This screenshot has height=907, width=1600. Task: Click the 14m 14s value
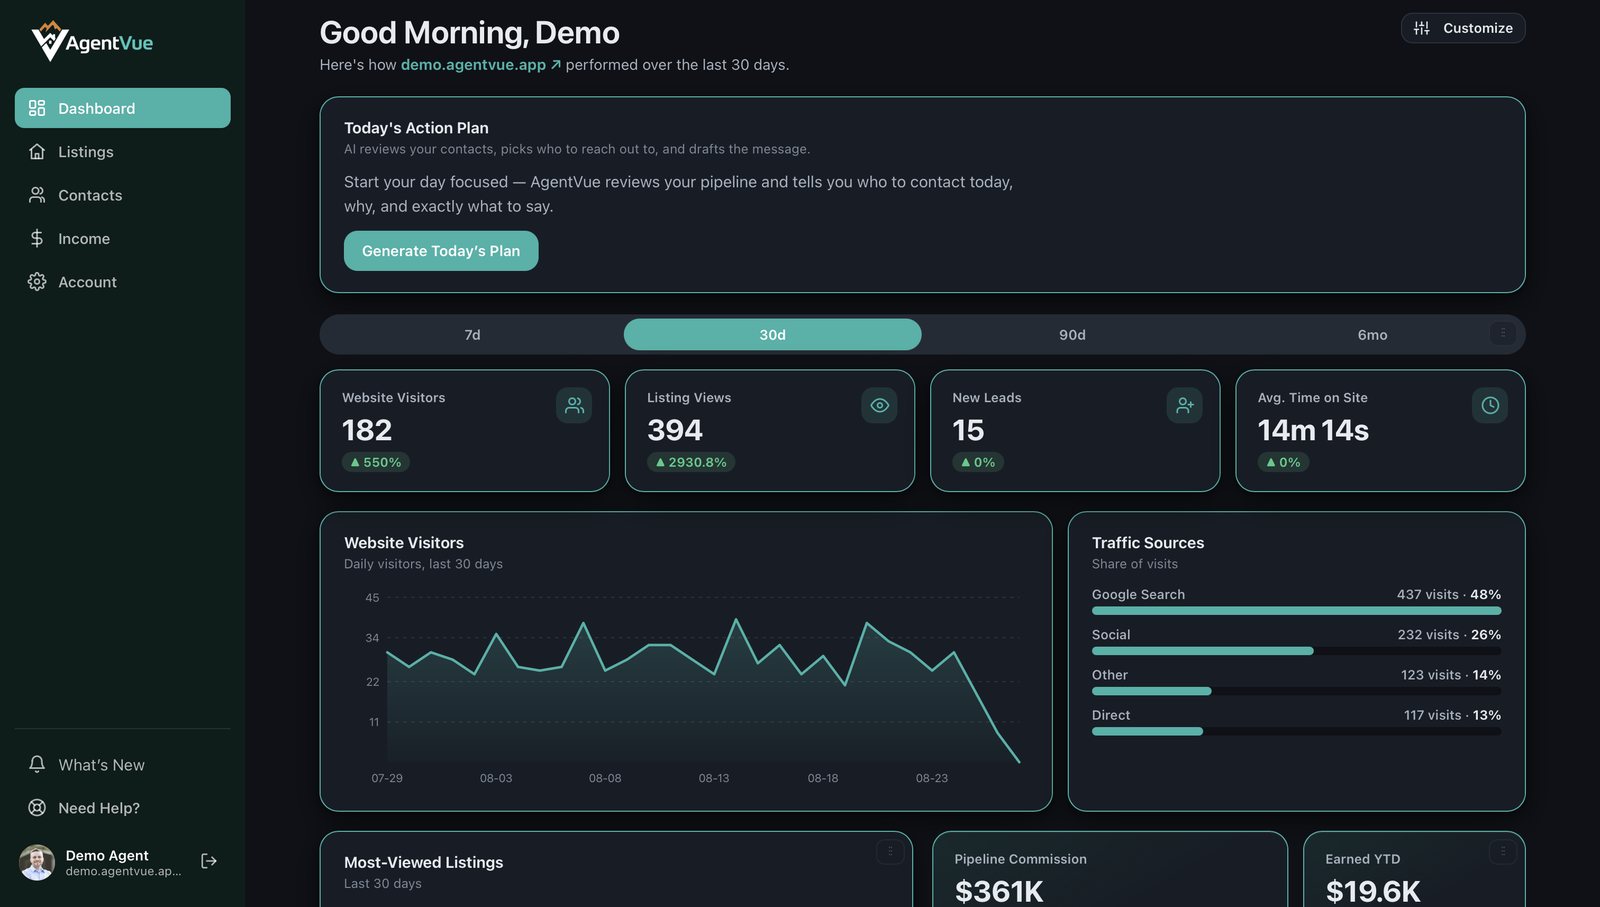tap(1313, 430)
